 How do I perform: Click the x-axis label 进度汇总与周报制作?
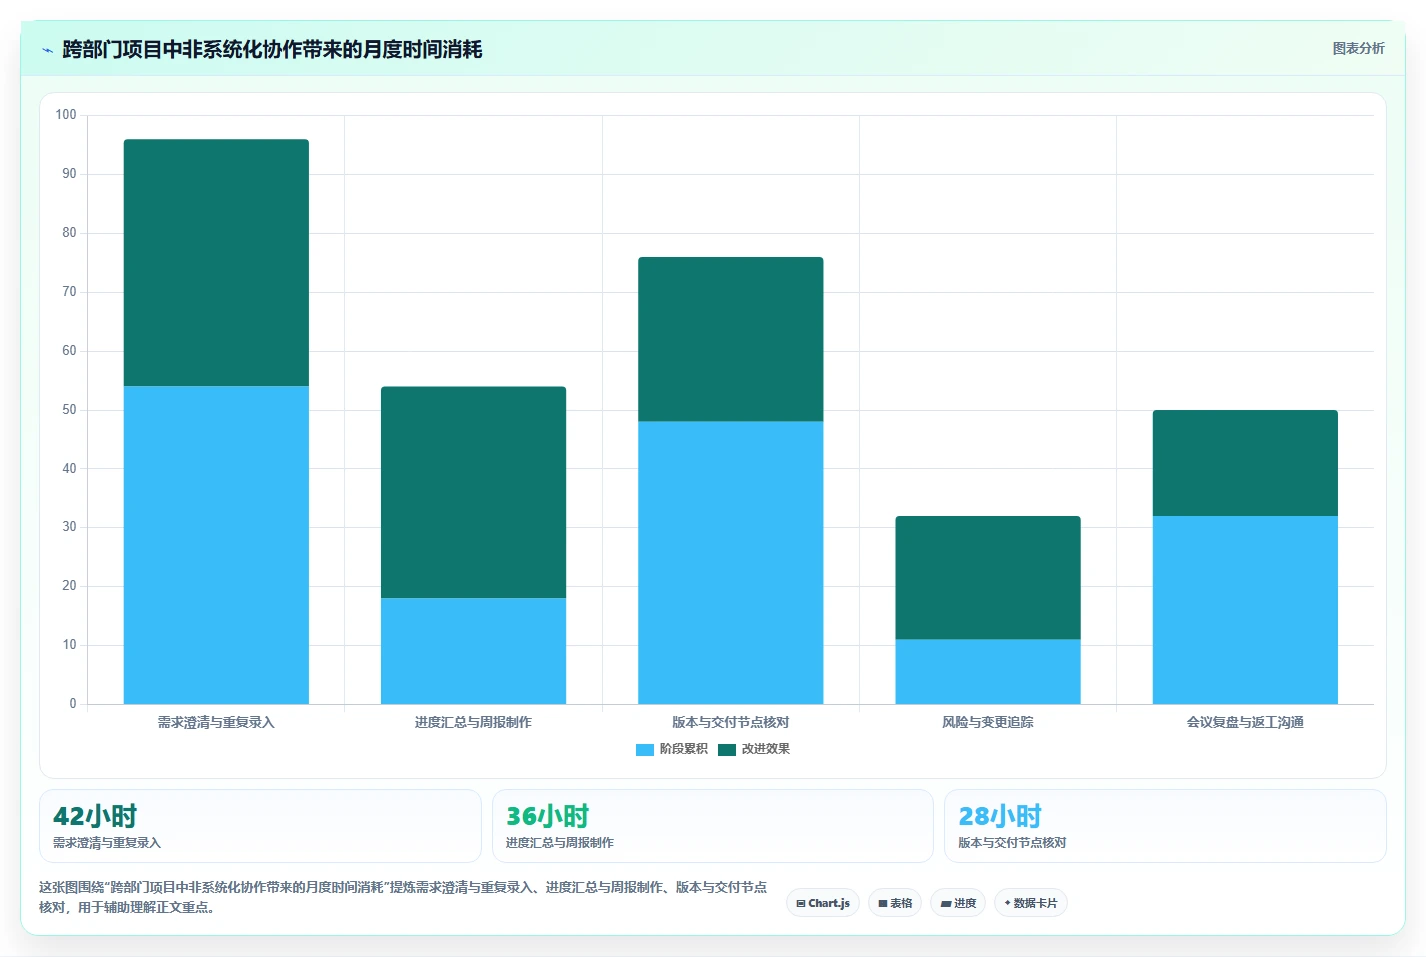point(473,722)
